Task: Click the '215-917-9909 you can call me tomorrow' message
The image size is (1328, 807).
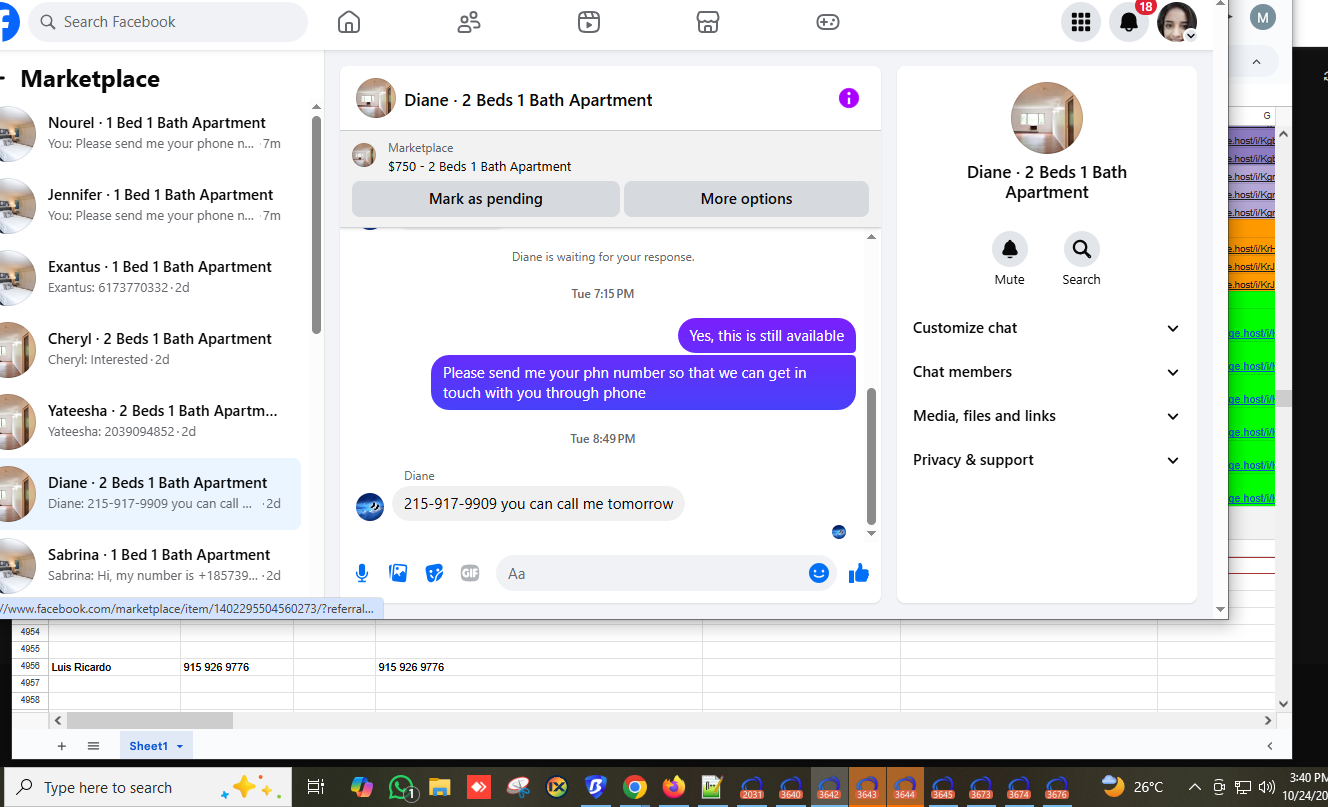Action: (538, 504)
